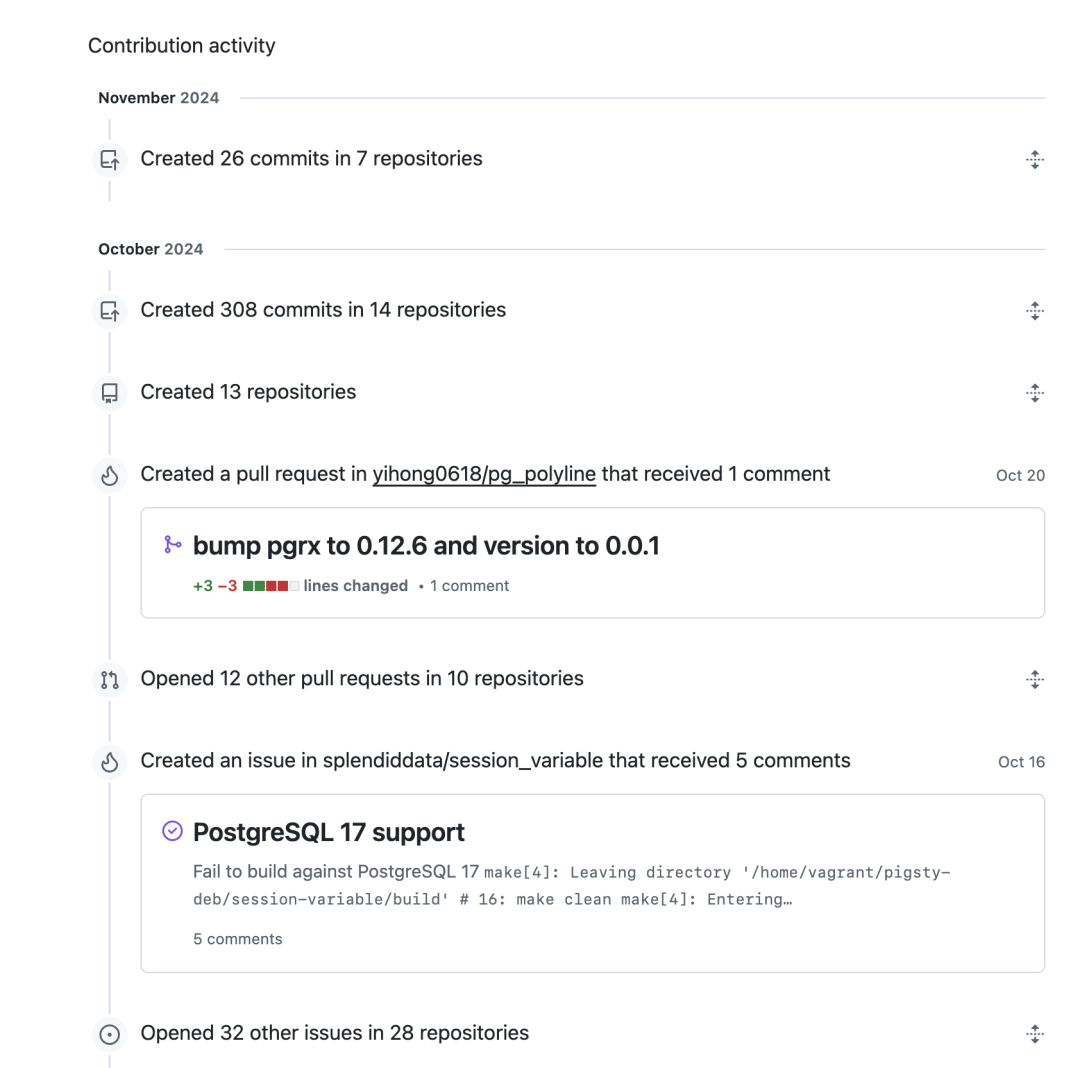Screen dimensions: 1080x1068
Task: Click the 5 comments text on the issue card
Action: pyautogui.click(x=238, y=939)
